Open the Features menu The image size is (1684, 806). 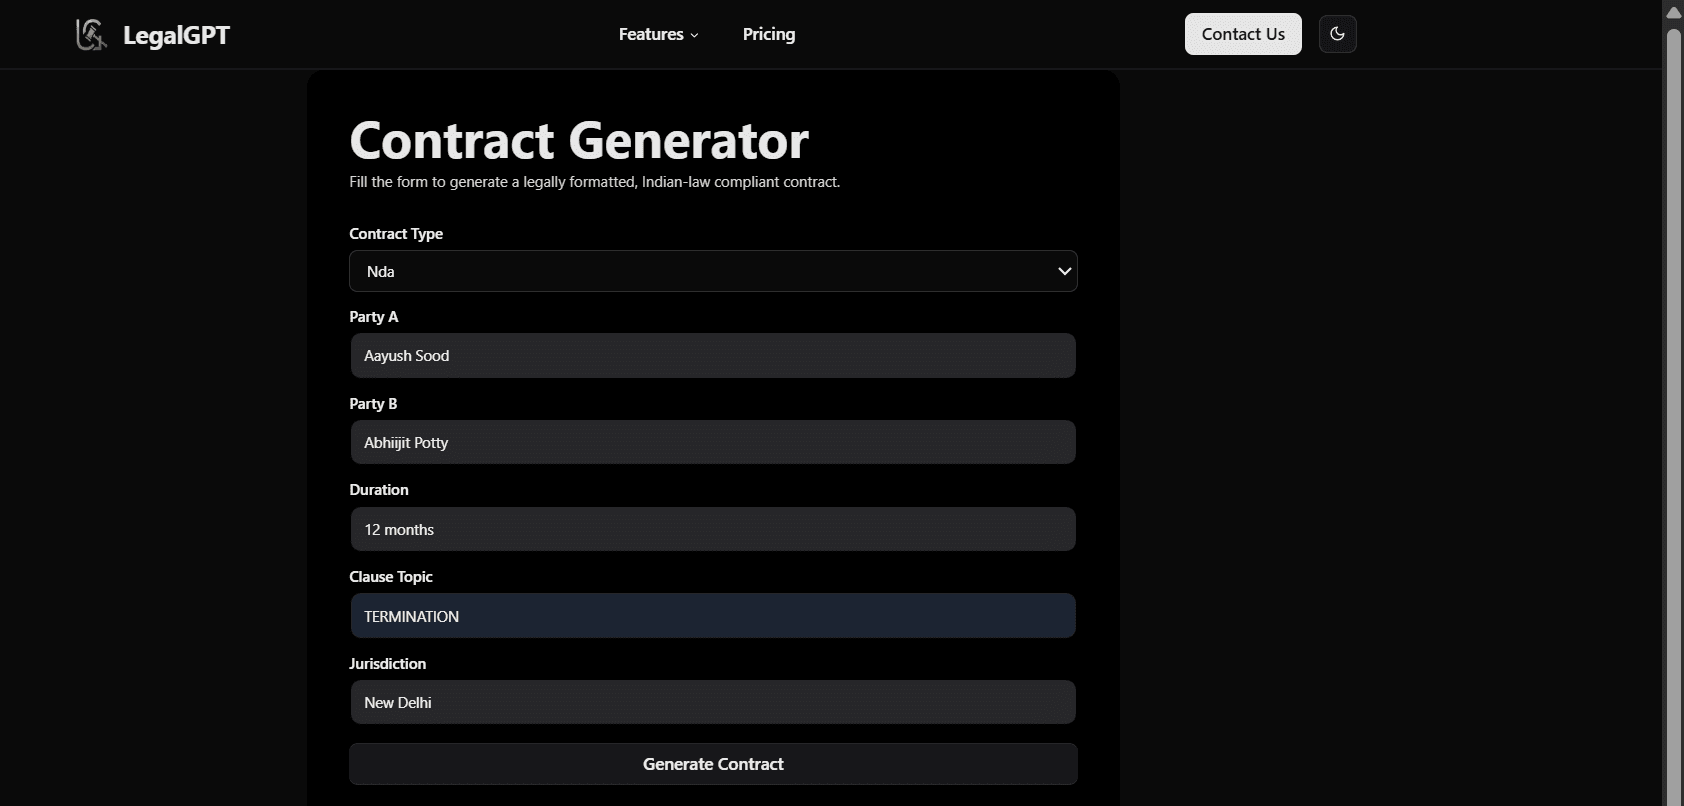coord(651,34)
